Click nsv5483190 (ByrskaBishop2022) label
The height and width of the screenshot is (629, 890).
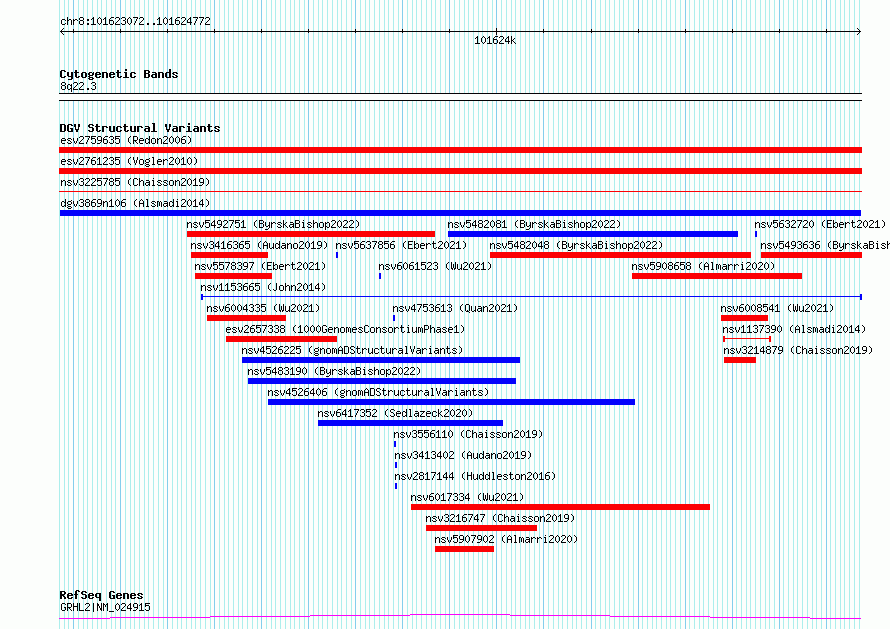[334, 371]
